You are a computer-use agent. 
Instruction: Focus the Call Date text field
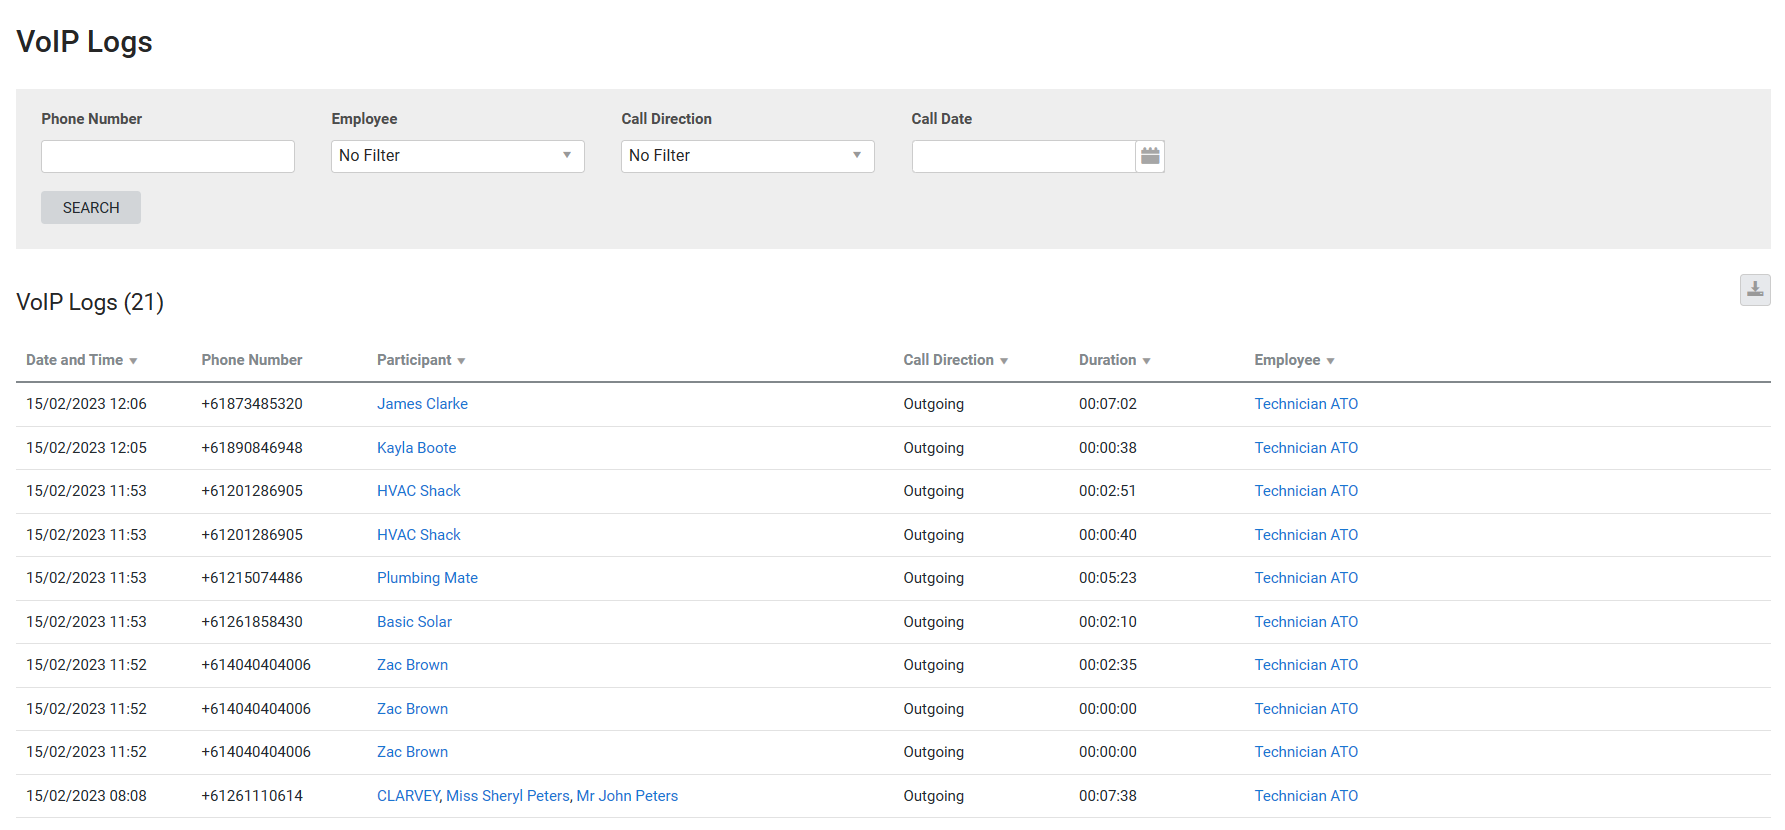[1023, 156]
